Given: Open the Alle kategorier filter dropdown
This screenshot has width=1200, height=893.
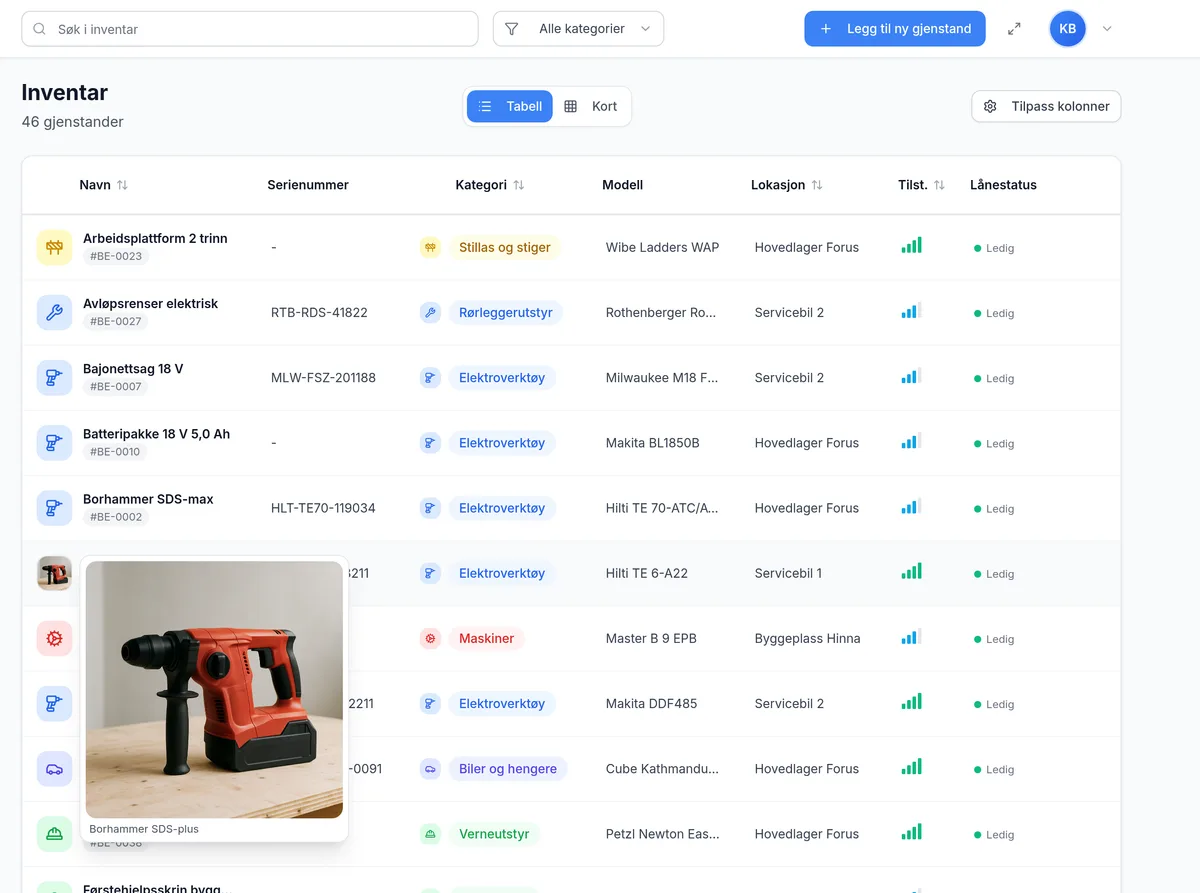Looking at the screenshot, I should 578,29.
